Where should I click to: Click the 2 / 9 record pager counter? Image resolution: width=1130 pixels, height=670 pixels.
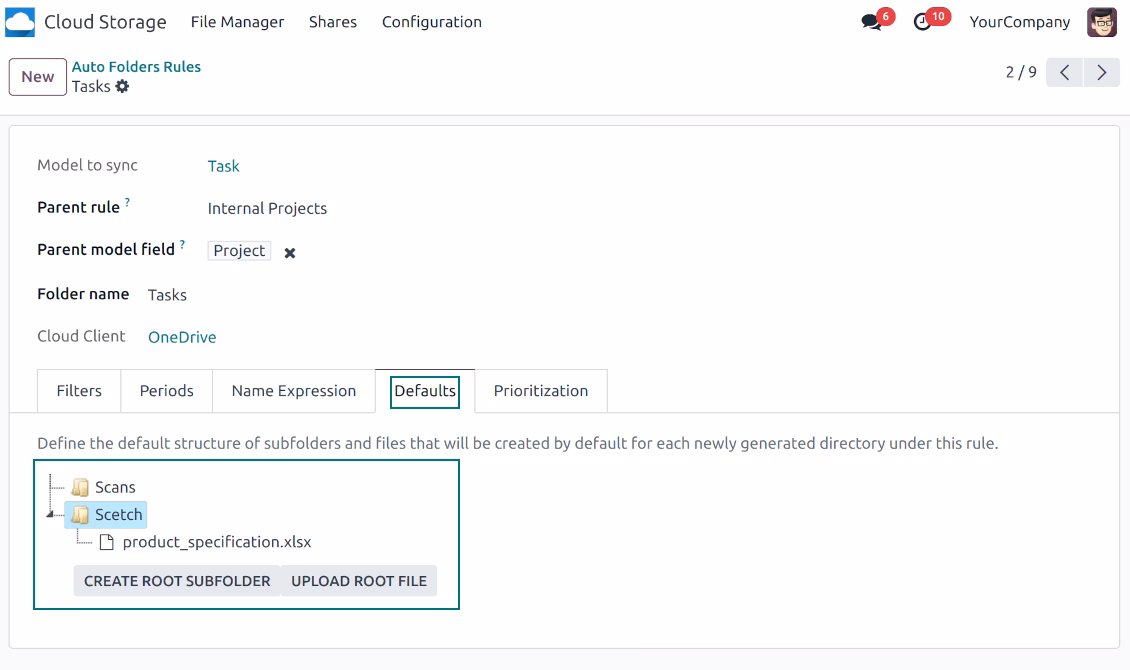click(1021, 72)
